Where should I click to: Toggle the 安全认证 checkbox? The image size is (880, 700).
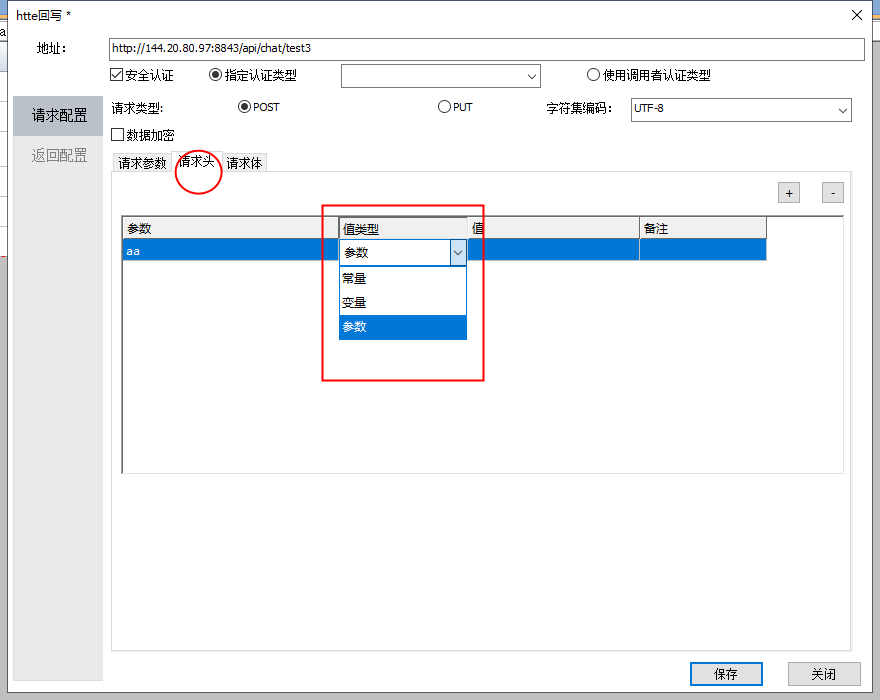point(117,75)
